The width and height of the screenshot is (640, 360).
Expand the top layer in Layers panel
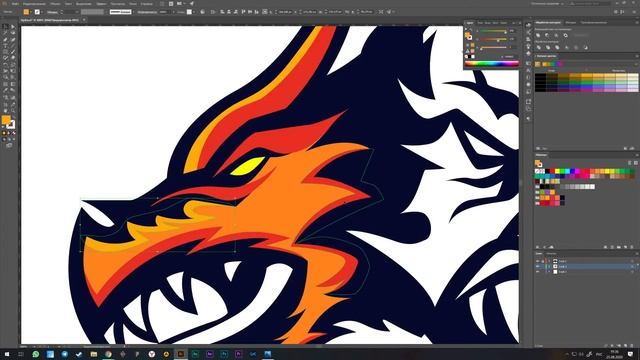(x=549, y=261)
